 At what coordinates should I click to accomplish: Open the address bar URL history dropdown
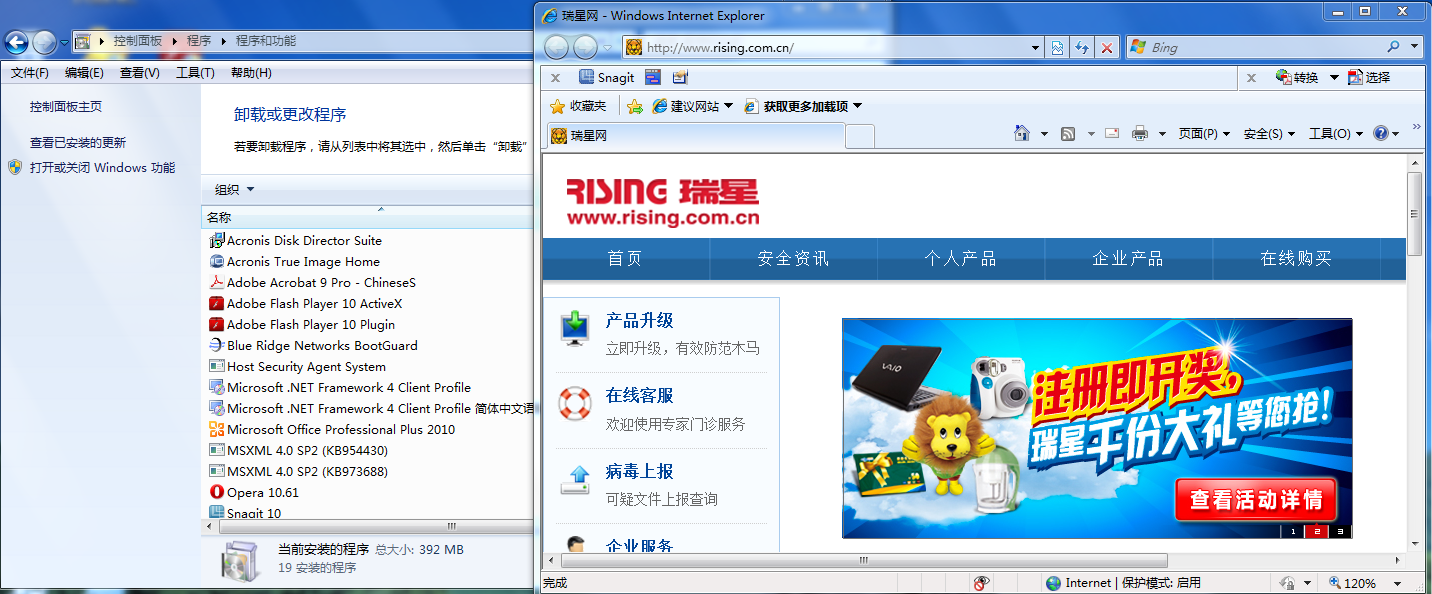pyautogui.click(x=1036, y=47)
